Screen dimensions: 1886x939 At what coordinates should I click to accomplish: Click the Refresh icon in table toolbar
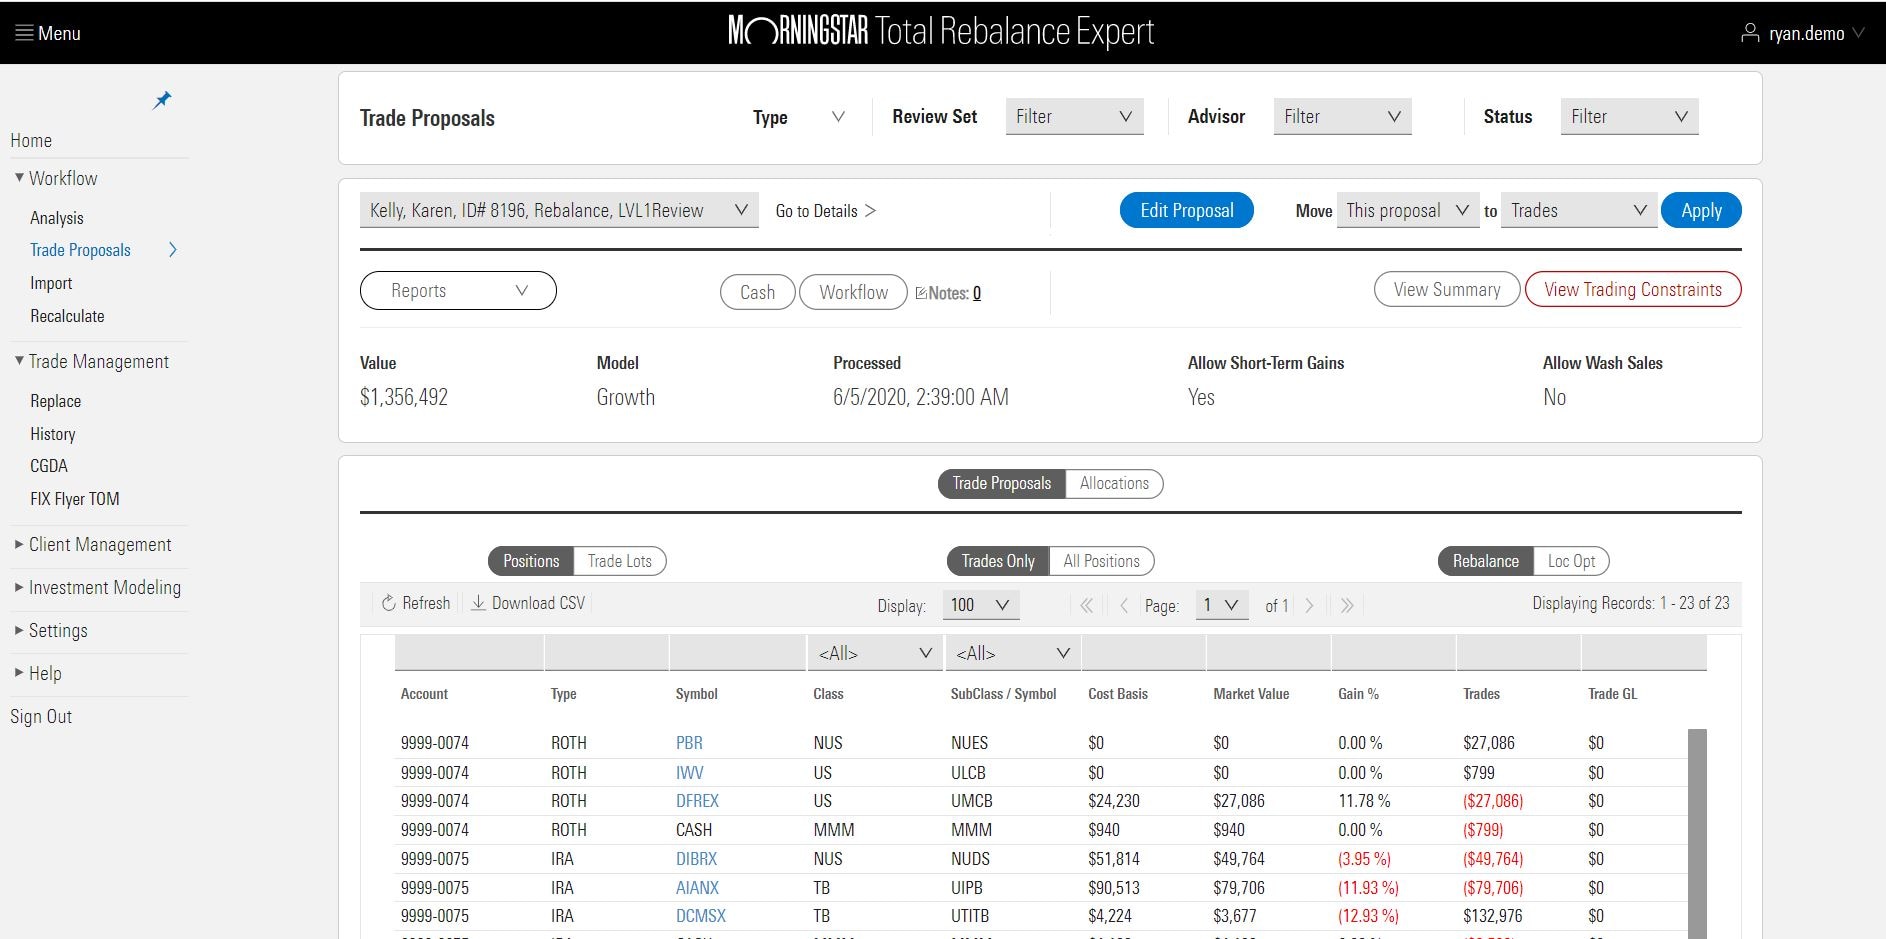(389, 603)
